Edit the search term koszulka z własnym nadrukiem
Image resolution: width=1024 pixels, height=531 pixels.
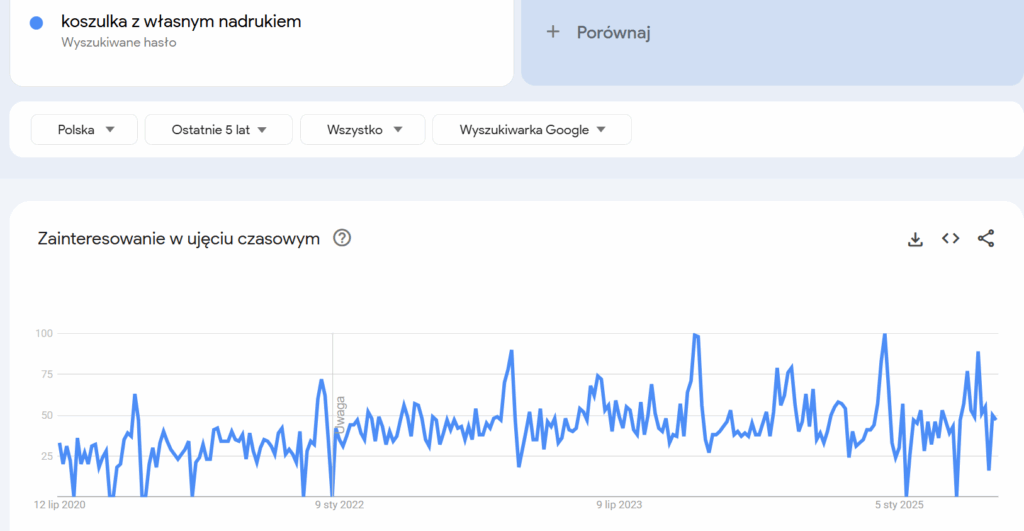click(181, 22)
